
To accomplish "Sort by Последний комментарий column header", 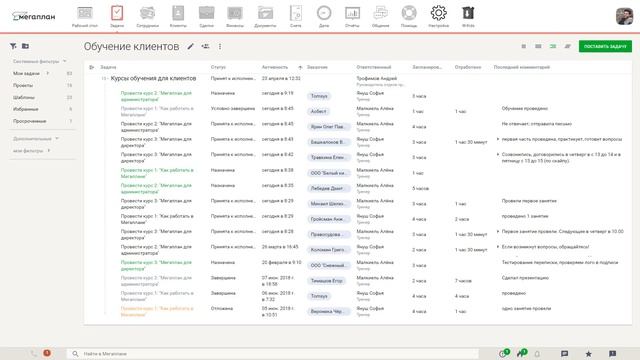I will 522,67.
